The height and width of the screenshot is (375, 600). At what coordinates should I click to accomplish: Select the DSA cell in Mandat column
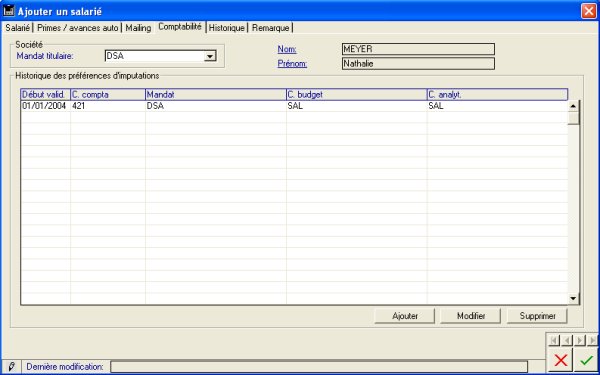pyautogui.click(x=216, y=106)
